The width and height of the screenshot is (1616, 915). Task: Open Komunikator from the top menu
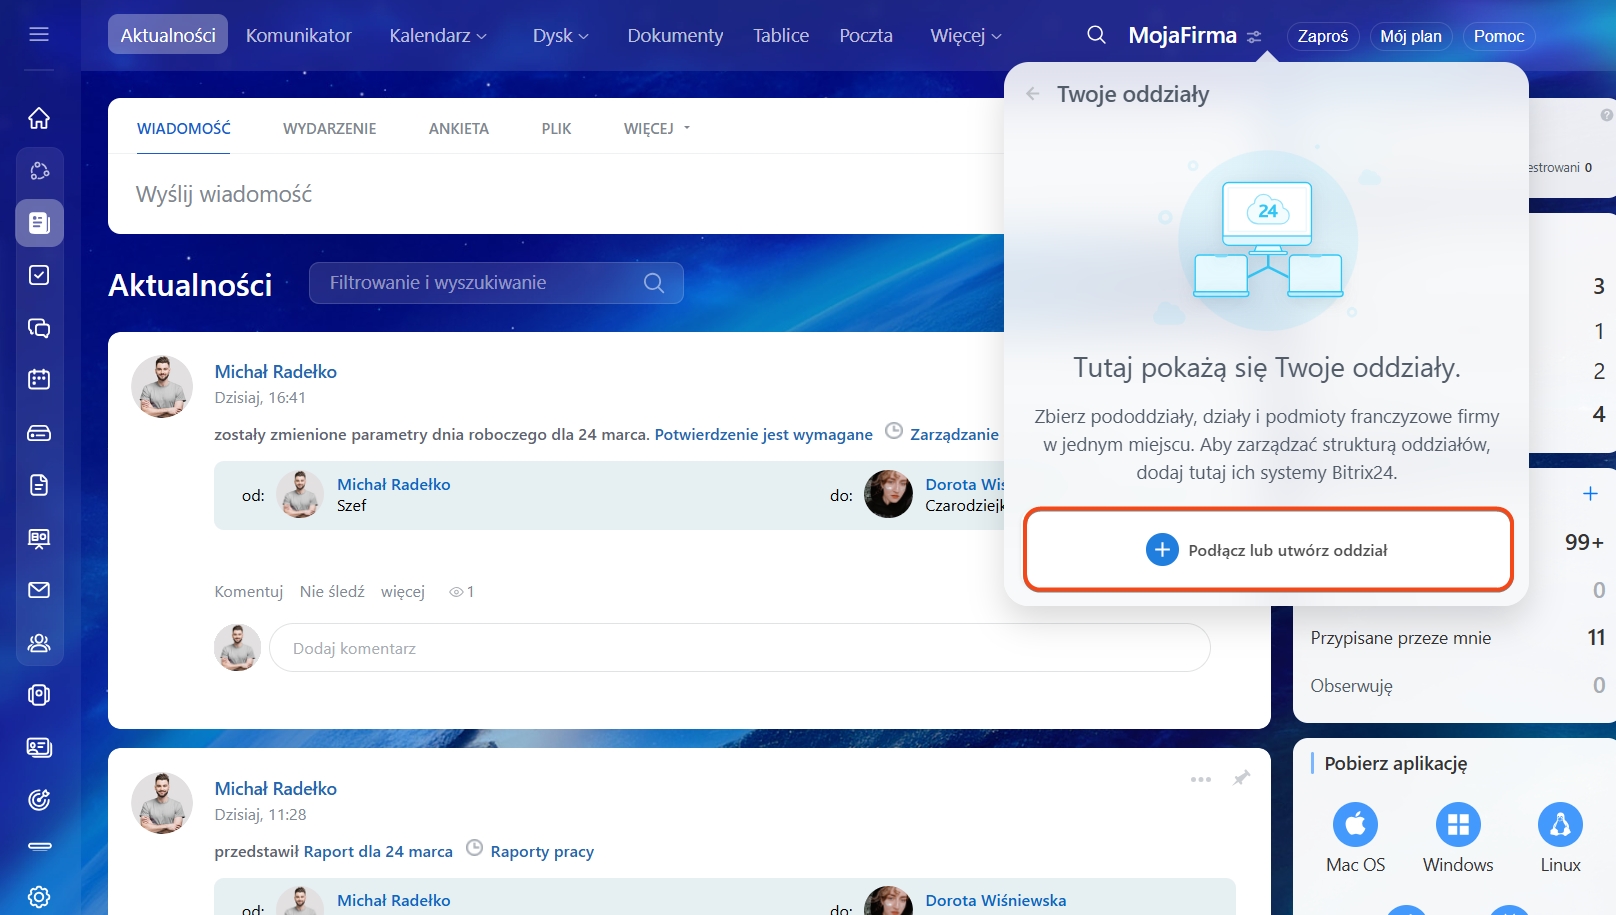coord(298,36)
